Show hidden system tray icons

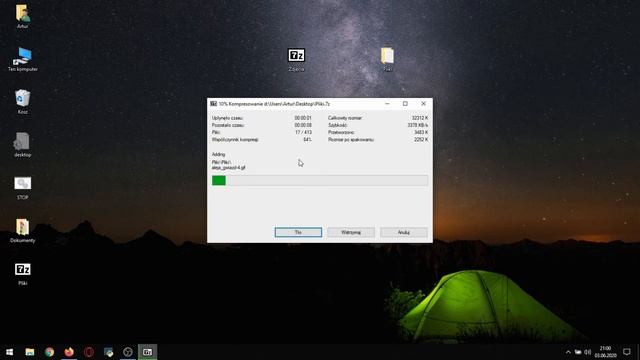coord(568,352)
